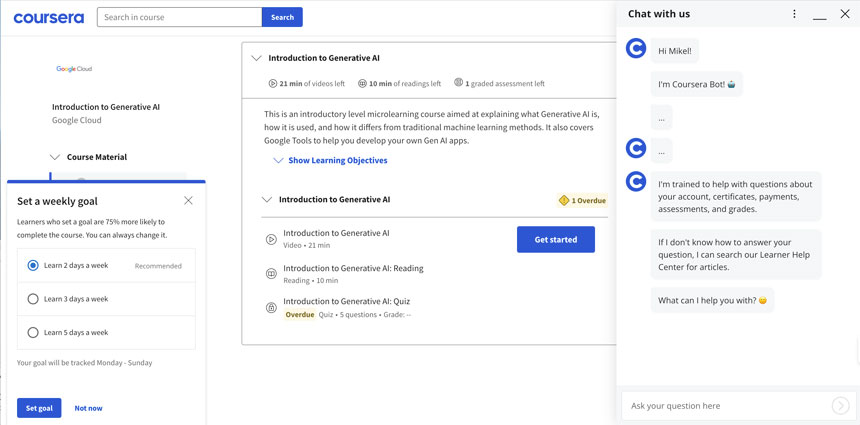The height and width of the screenshot is (425, 860).
Task: Click the quiz lock icon
Action: pyautogui.click(x=271, y=307)
